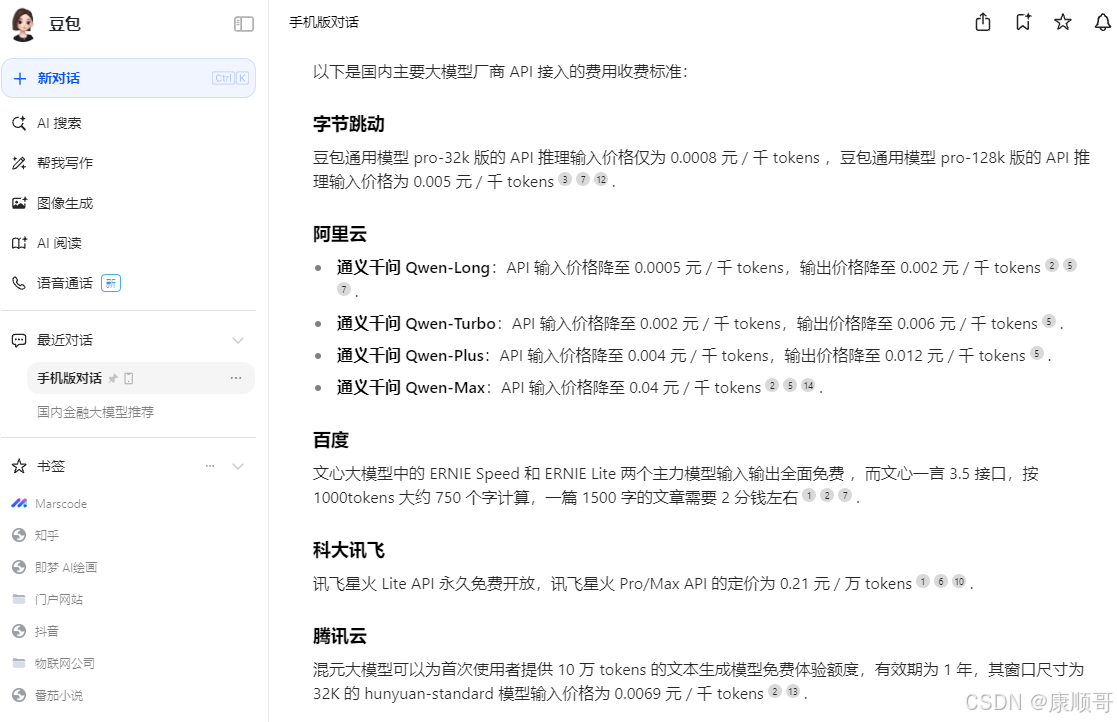Collapse the 书签 section chevron
Viewport: 1117px width, 722px height.
point(238,466)
